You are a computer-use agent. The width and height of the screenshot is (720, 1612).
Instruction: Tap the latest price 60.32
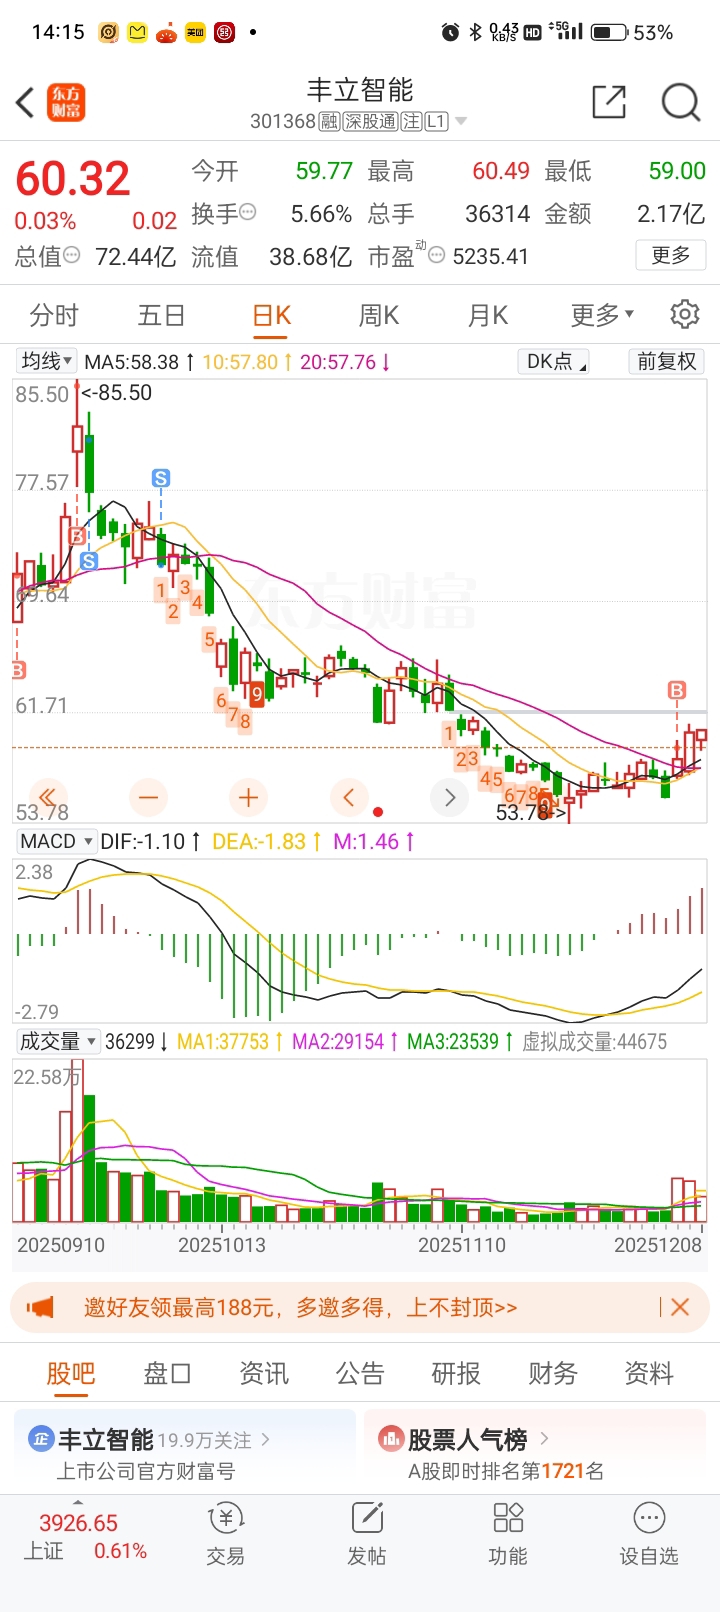click(x=73, y=178)
